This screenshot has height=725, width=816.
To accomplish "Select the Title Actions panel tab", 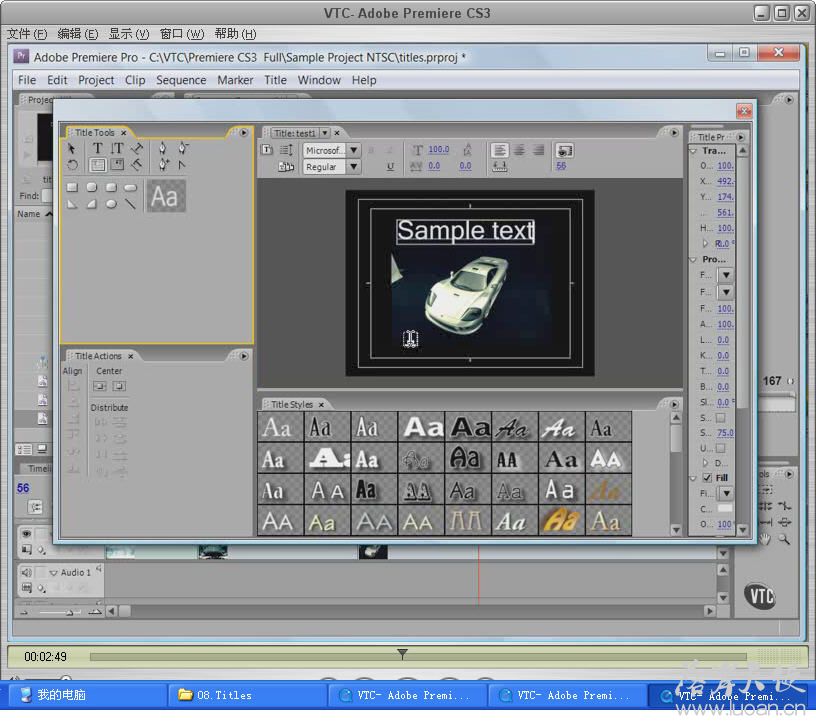I will (x=98, y=356).
